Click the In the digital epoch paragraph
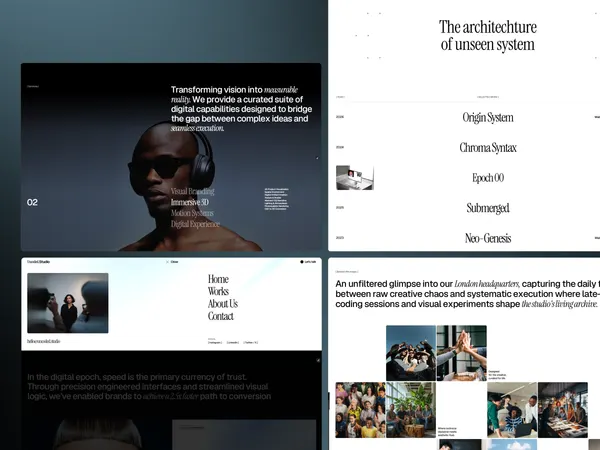Image resolution: width=600 pixels, height=450 pixels. pos(149,386)
